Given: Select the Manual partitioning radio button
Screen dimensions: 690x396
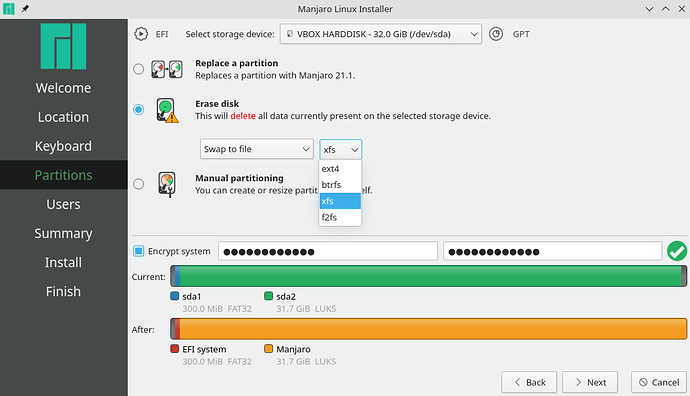Looking at the screenshot, I should (x=139, y=184).
